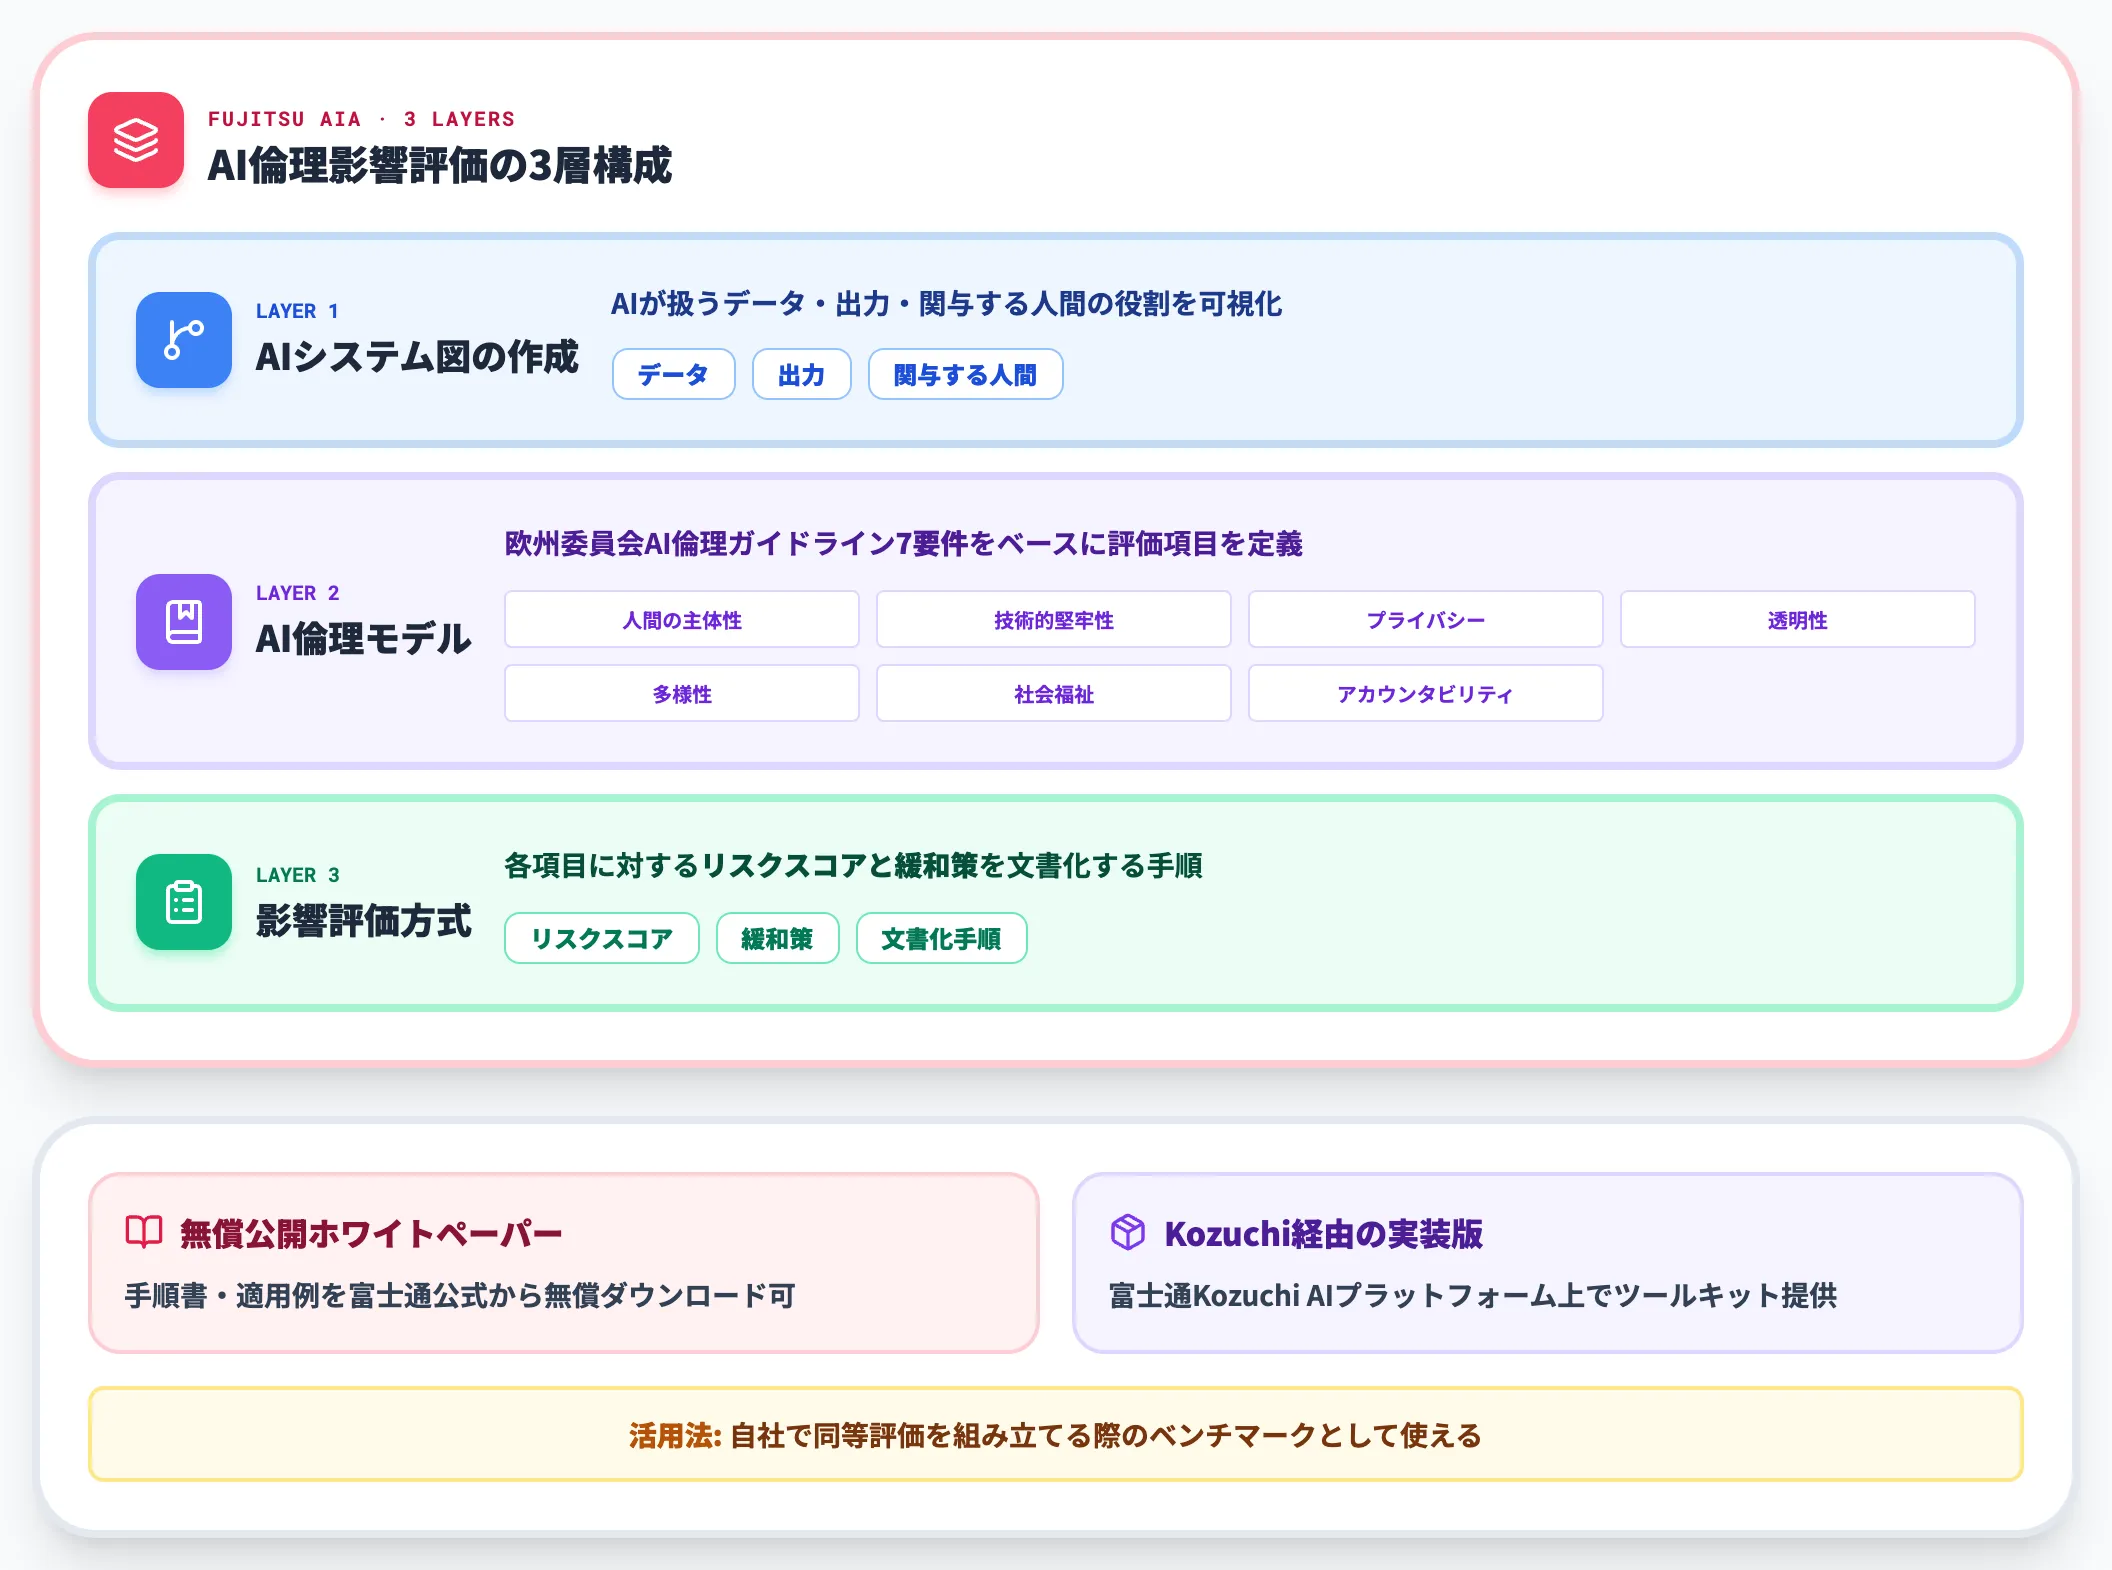Select the データ tag
2112x1570 pixels.
pos(674,374)
